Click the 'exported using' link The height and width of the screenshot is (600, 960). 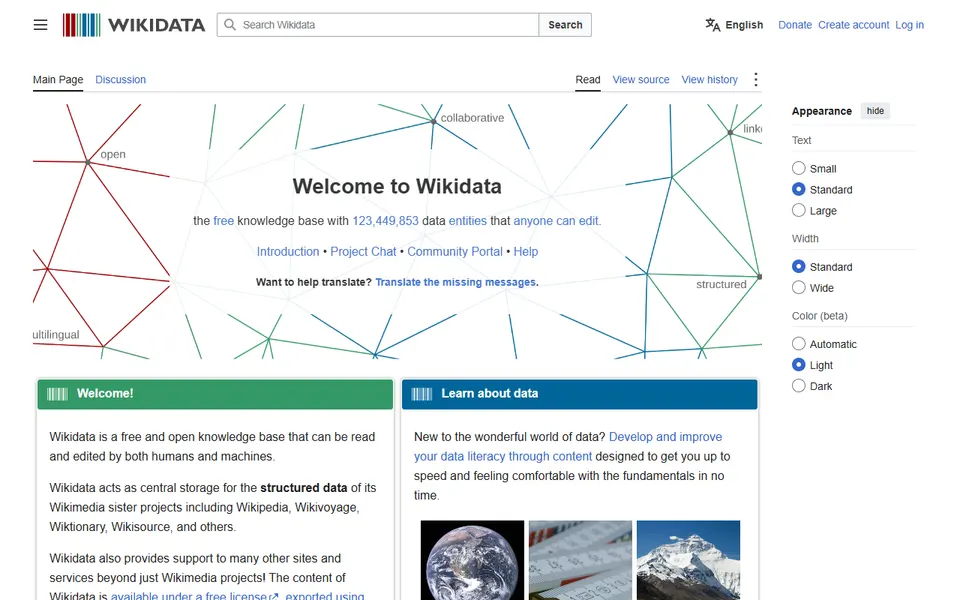tap(324, 596)
